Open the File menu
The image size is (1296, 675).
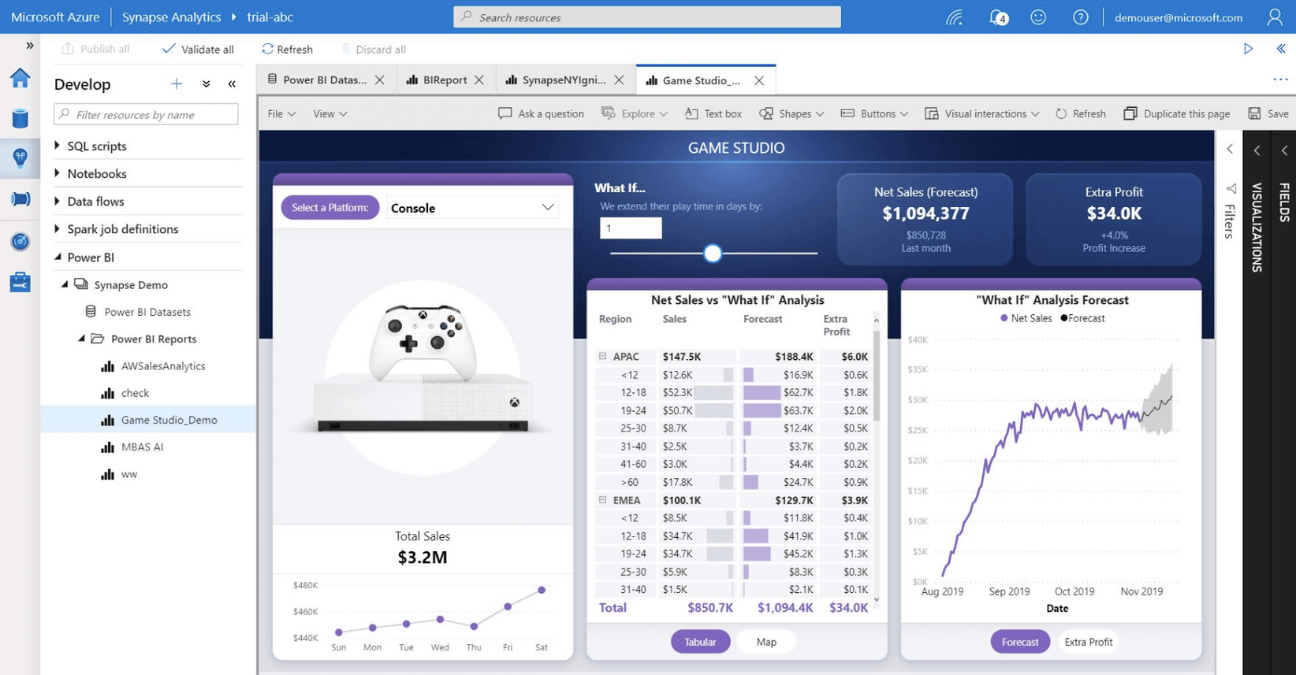tap(281, 114)
